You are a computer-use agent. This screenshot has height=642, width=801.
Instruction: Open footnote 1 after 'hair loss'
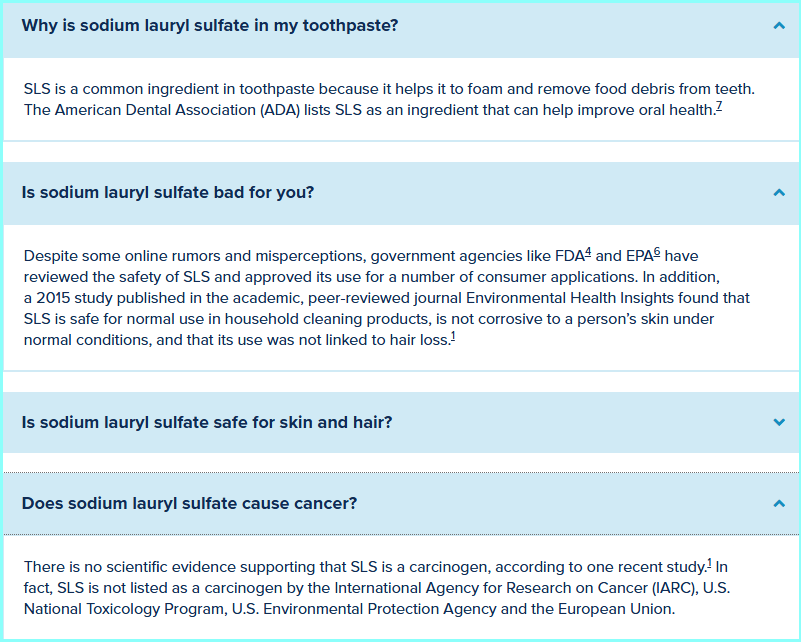tap(453, 336)
